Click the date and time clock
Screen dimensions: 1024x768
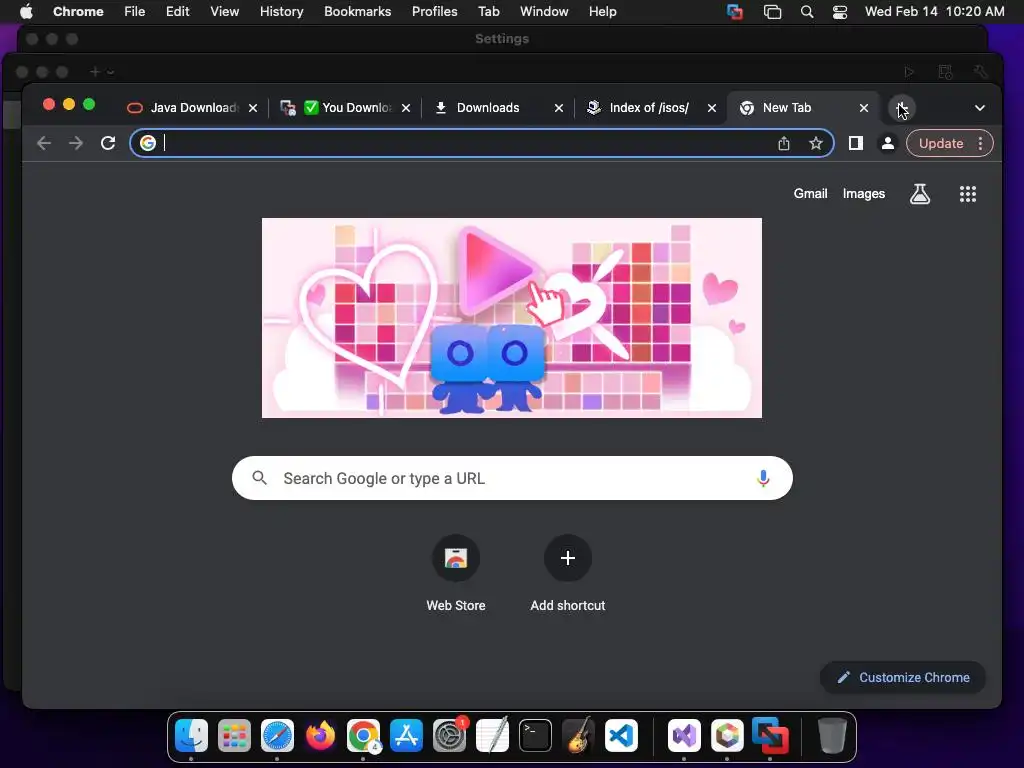click(935, 11)
